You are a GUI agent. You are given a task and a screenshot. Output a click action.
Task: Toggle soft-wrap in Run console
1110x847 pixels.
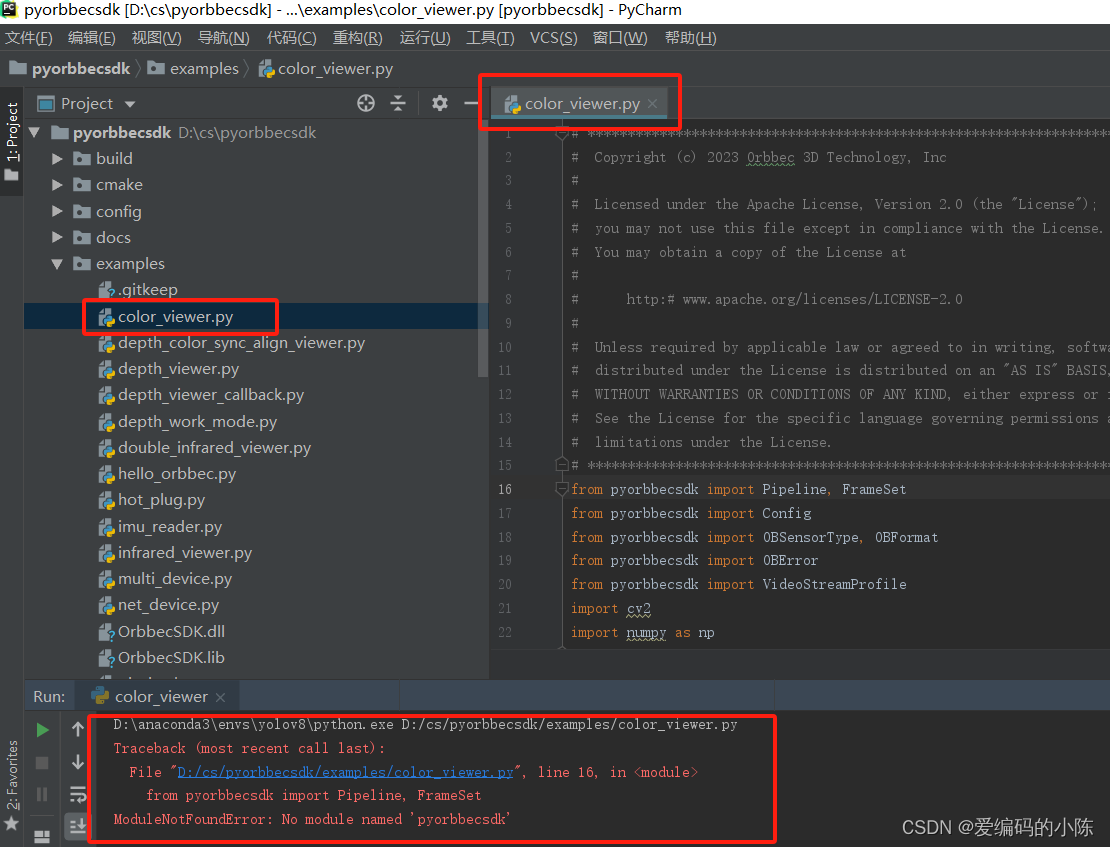[78, 794]
